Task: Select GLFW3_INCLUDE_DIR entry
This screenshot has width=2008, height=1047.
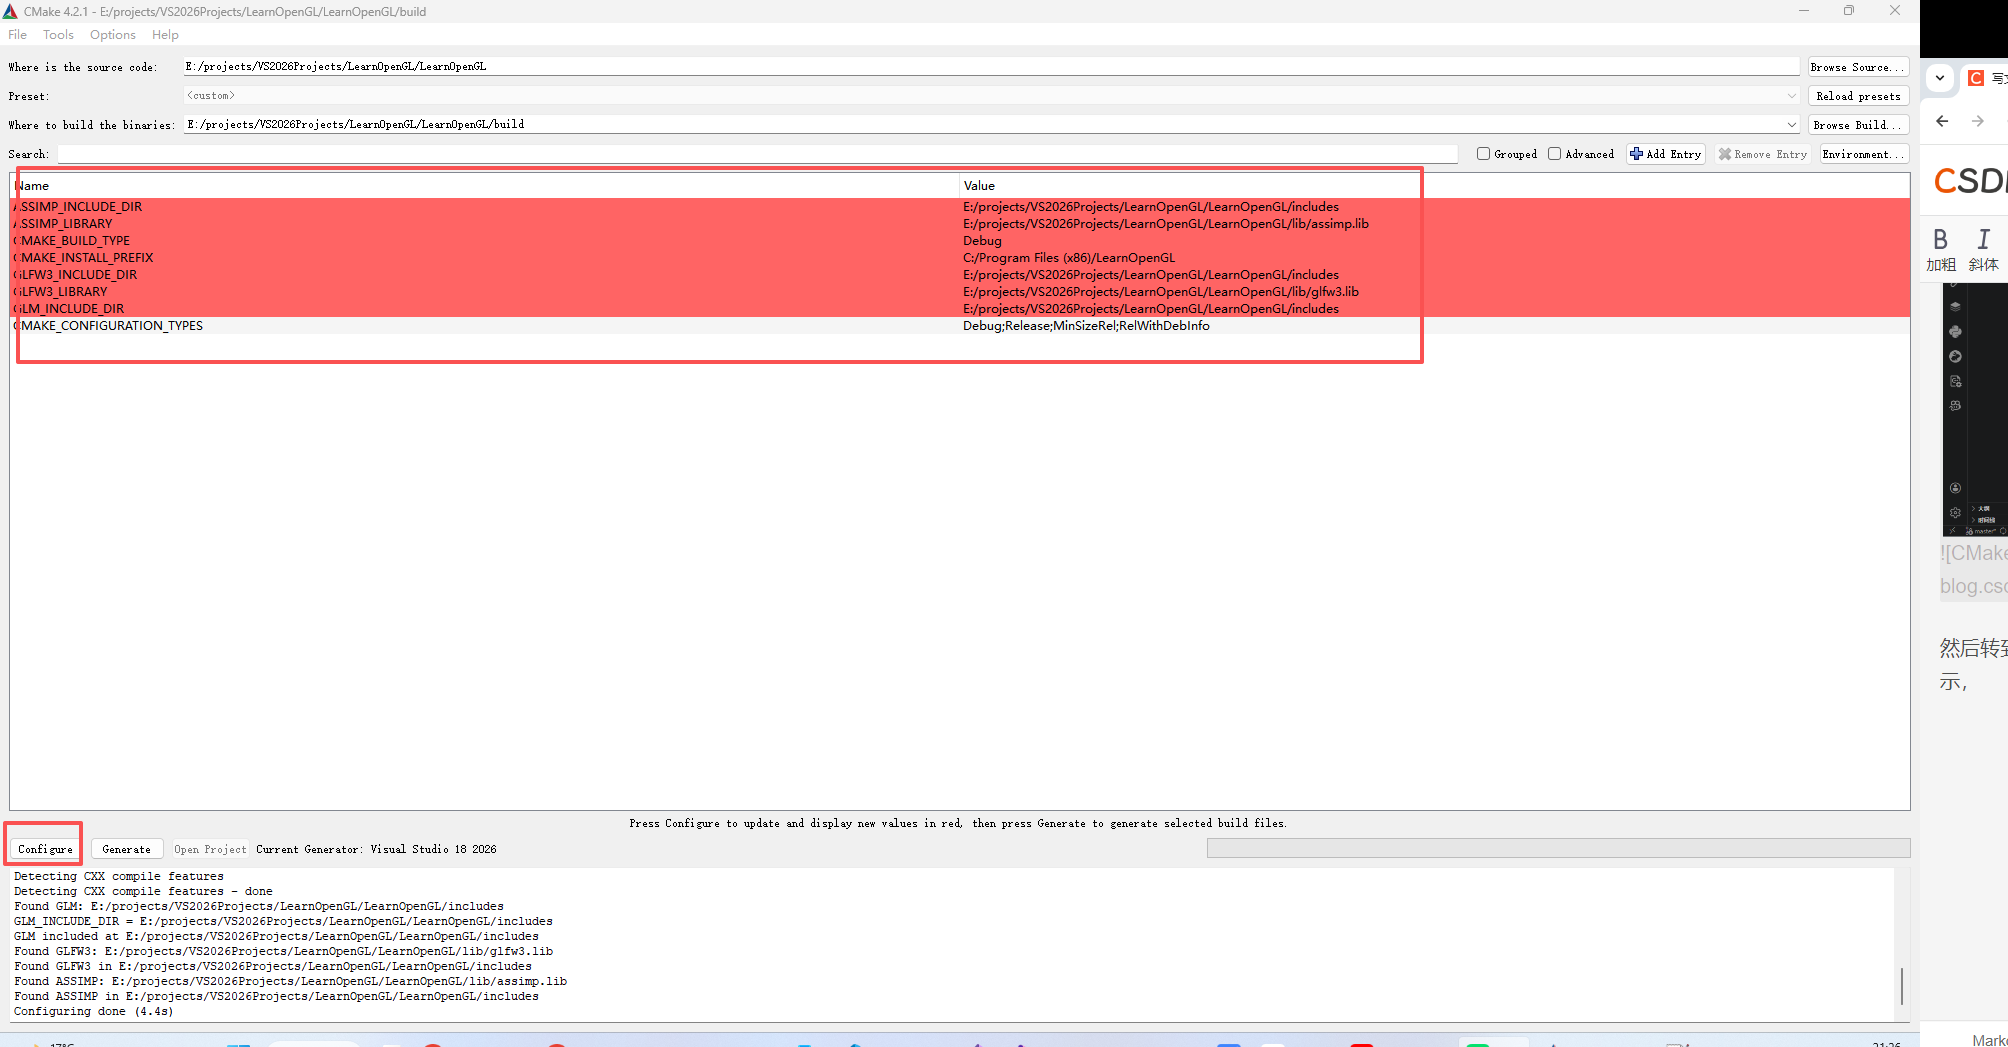Action: [x=76, y=275]
